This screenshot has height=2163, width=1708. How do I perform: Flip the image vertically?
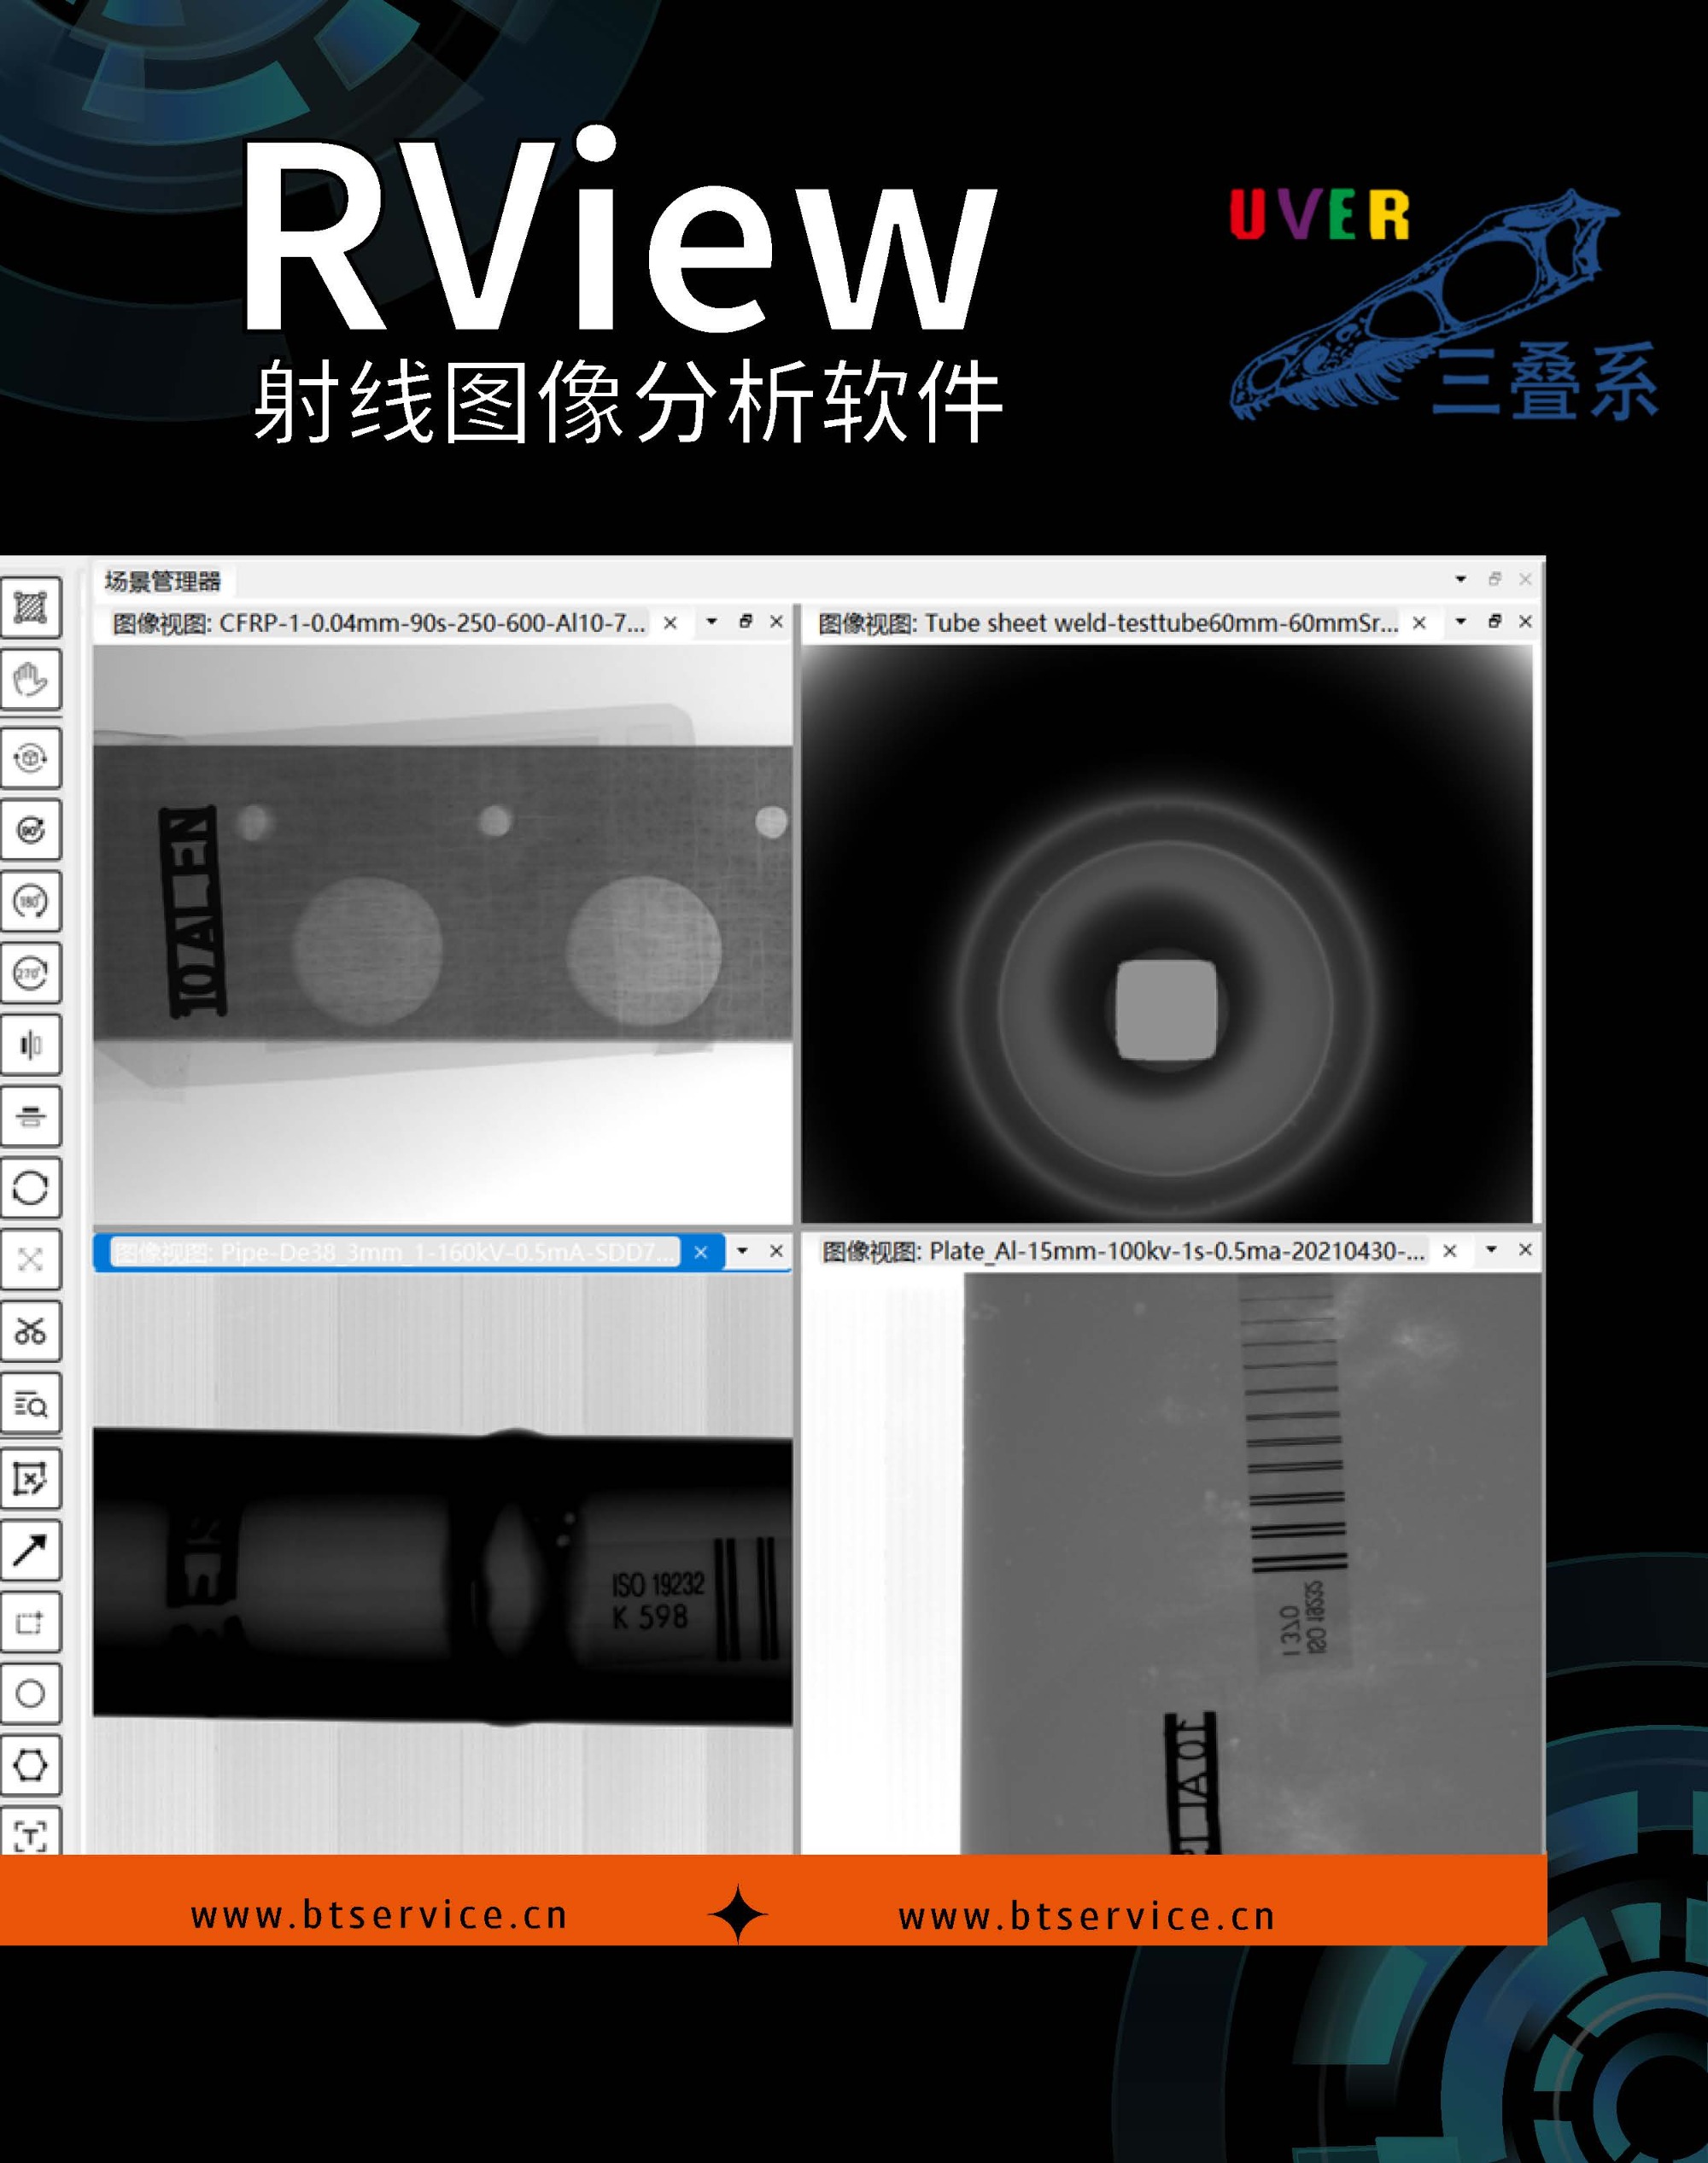click(x=30, y=1116)
